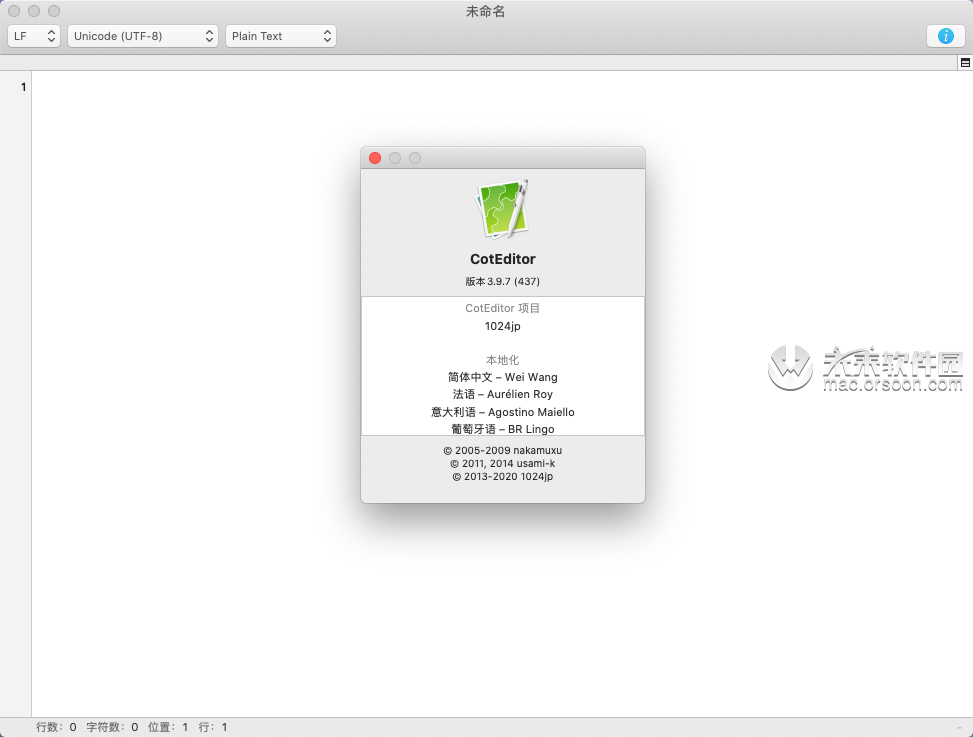Click the 位置 value in status bar
Viewport: 973px width, 737px height.
point(168,727)
